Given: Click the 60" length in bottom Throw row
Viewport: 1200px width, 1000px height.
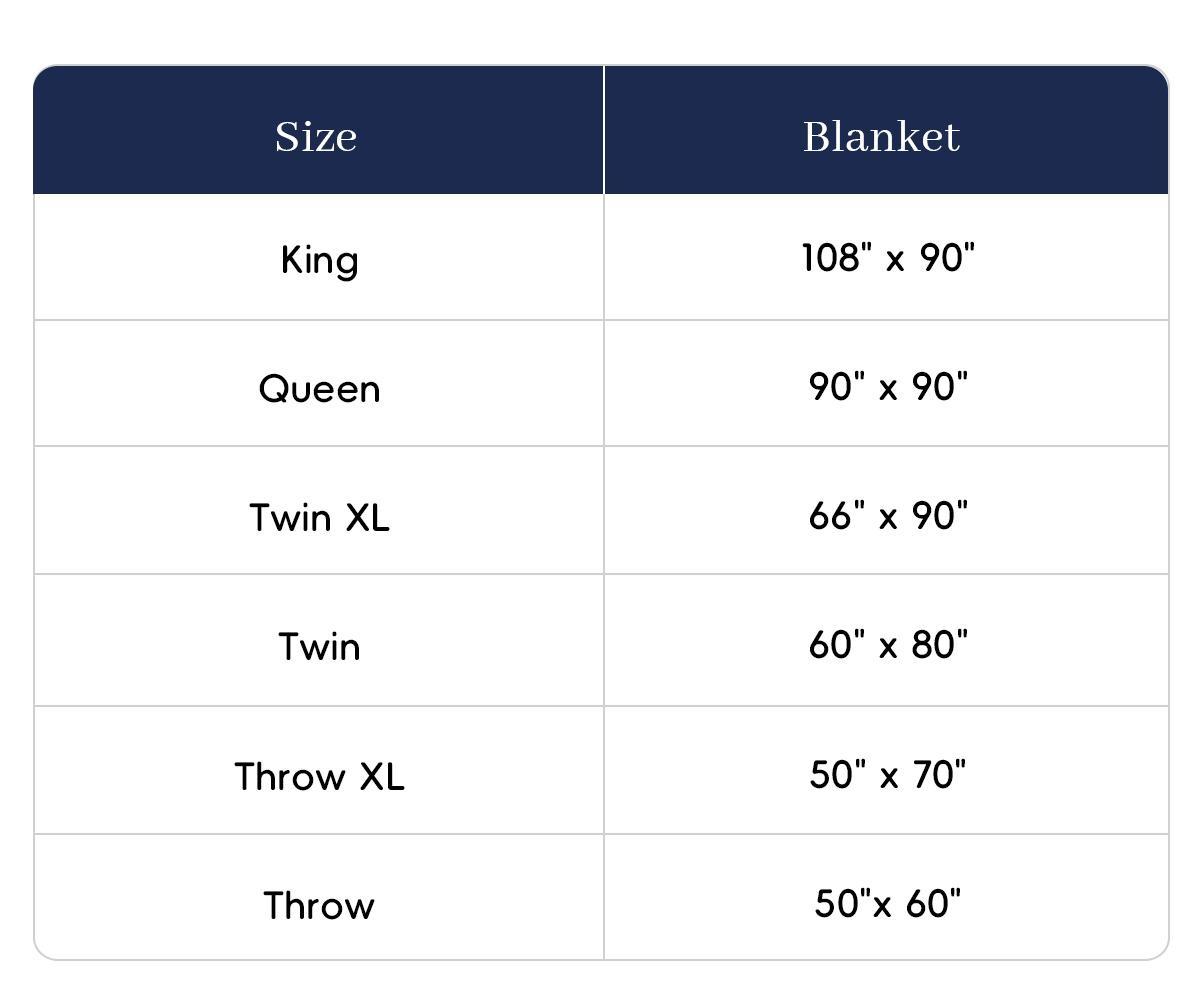Looking at the screenshot, I should (934, 903).
